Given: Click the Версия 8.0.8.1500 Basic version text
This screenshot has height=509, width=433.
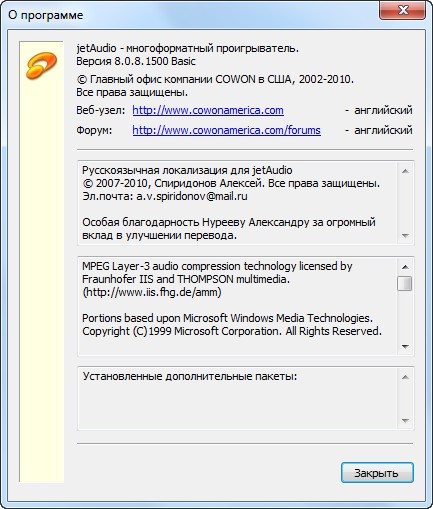Looking at the screenshot, I should click(x=136, y=61).
